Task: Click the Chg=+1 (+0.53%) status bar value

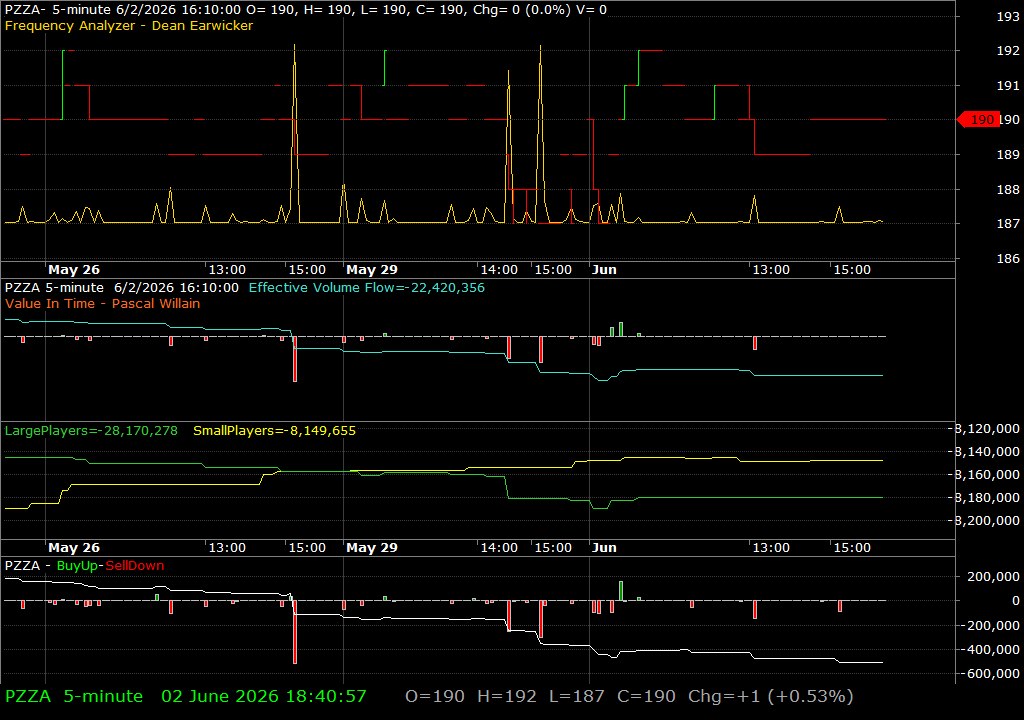Action: (x=771, y=696)
